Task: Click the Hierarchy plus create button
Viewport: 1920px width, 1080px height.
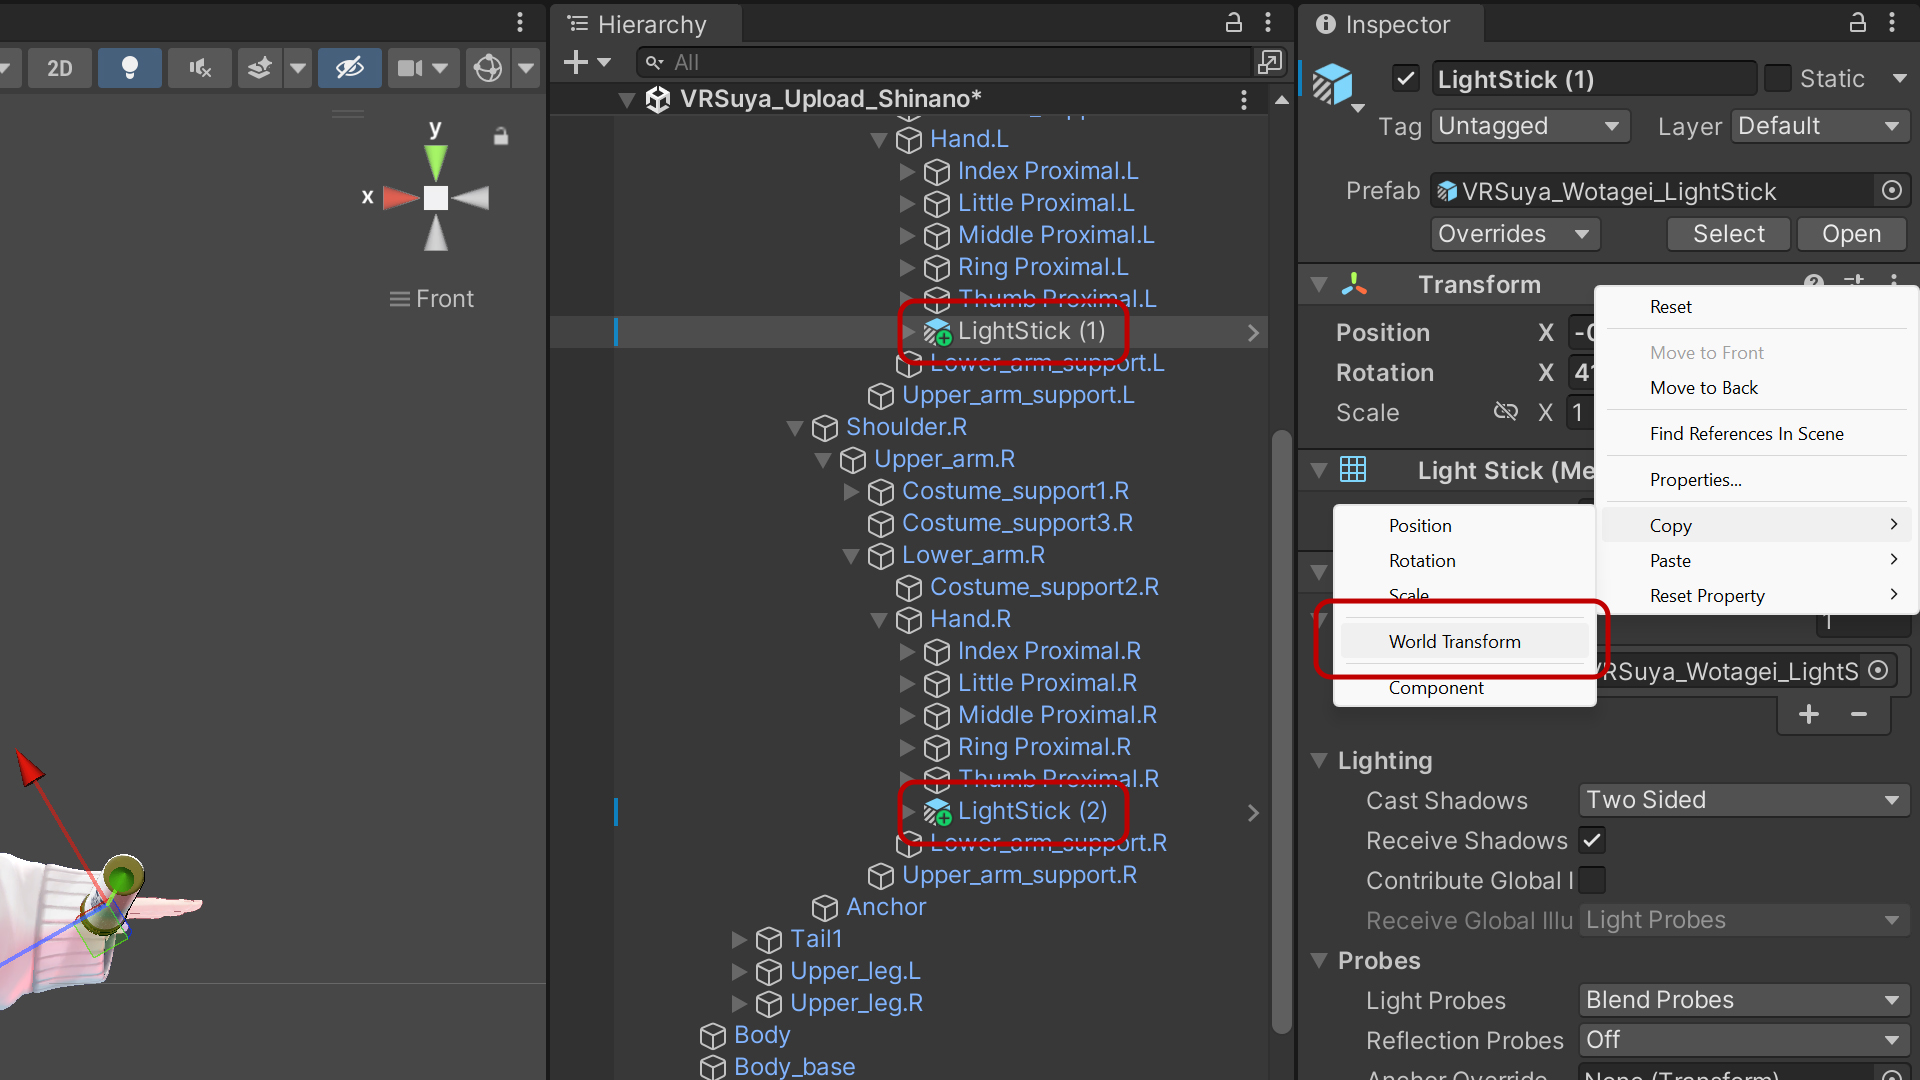Action: pyautogui.click(x=576, y=62)
